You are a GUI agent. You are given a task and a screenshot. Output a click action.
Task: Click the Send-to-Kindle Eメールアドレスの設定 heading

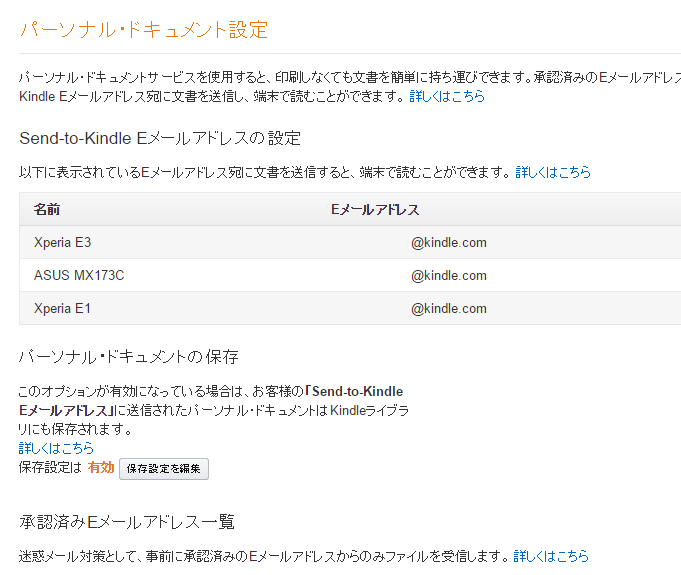coord(160,138)
